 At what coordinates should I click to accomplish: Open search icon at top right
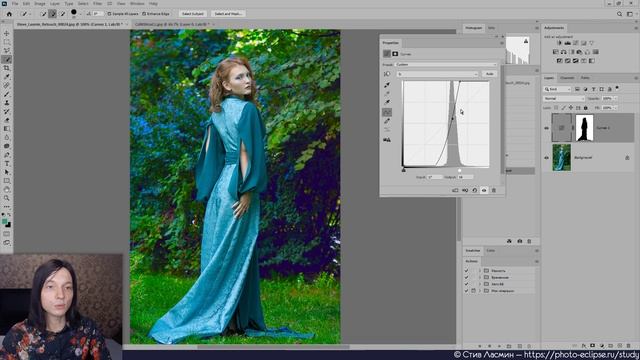[x=620, y=14]
